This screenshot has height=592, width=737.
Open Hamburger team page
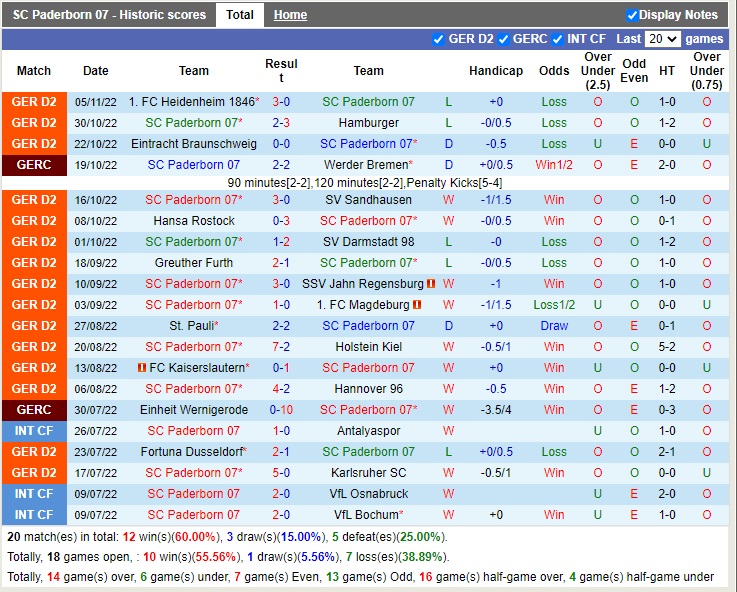pos(368,123)
